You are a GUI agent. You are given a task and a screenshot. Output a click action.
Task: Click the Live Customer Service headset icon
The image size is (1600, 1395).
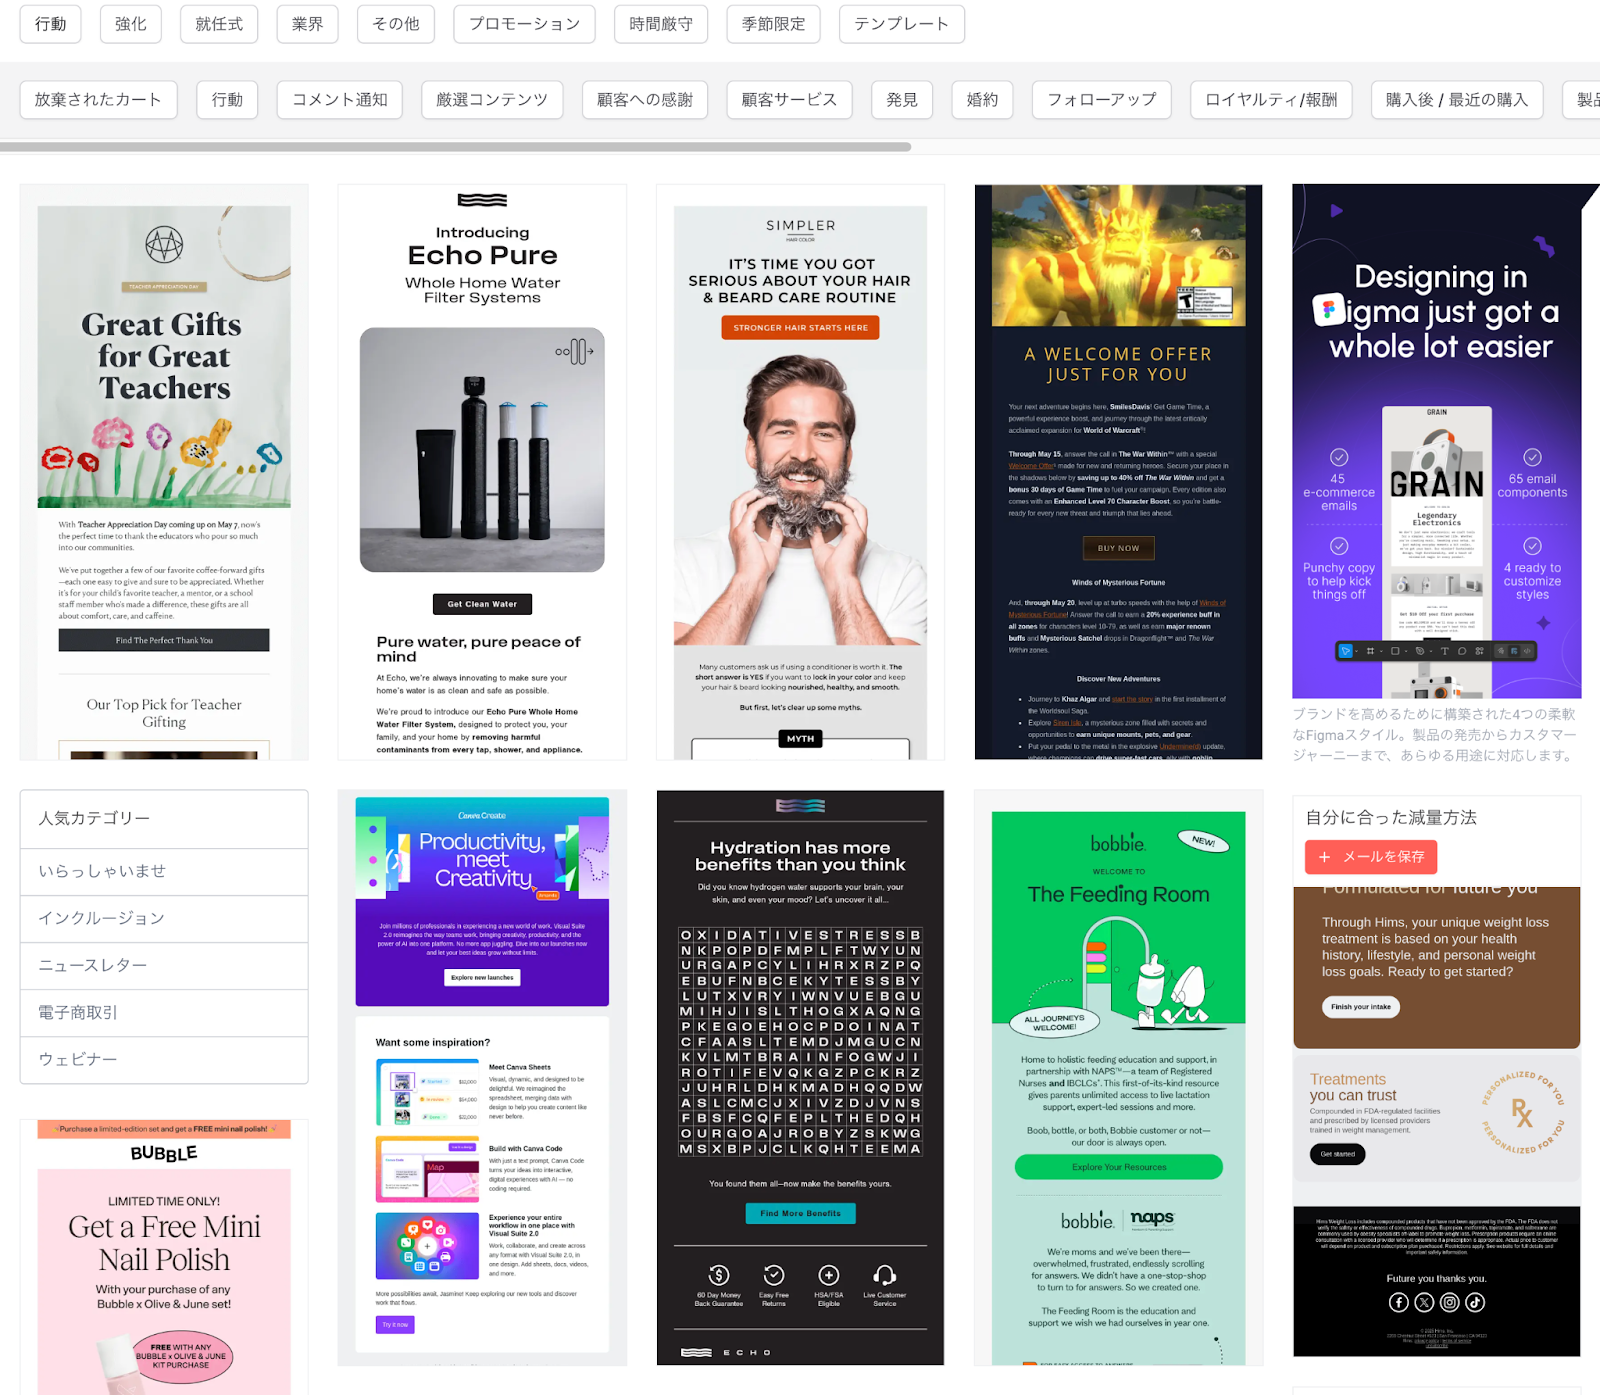(x=885, y=1275)
